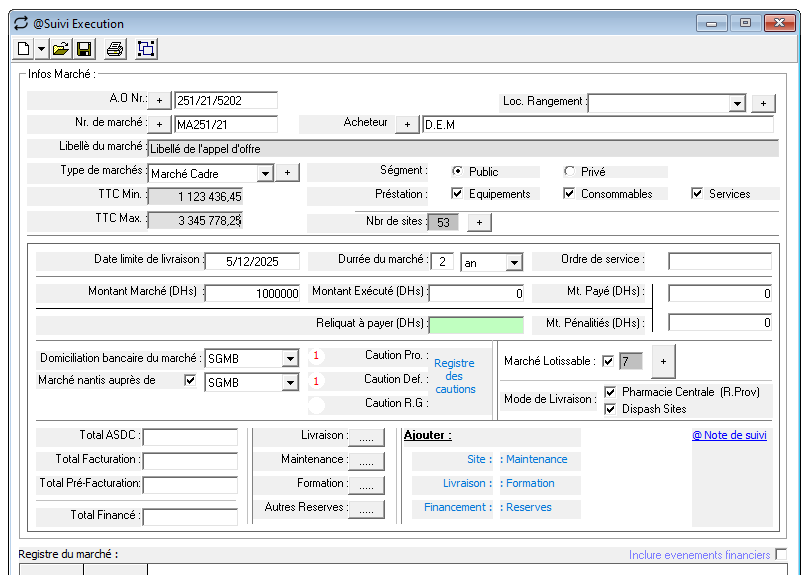Uncheck the Consommables checkbox
Viewport: 809px width, 575px height.
point(569,194)
